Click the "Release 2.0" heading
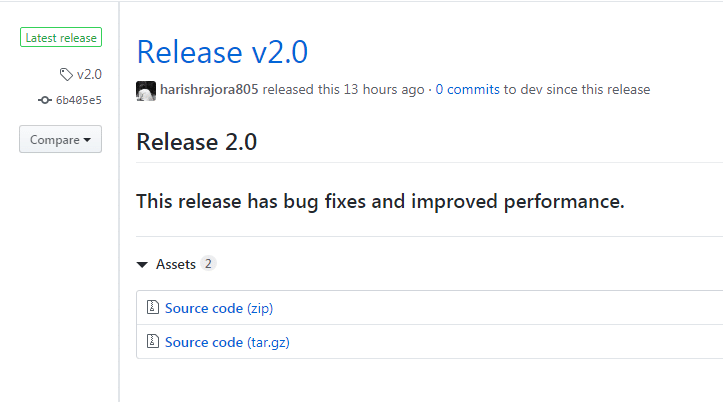The width and height of the screenshot is (723, 402). 196,142
